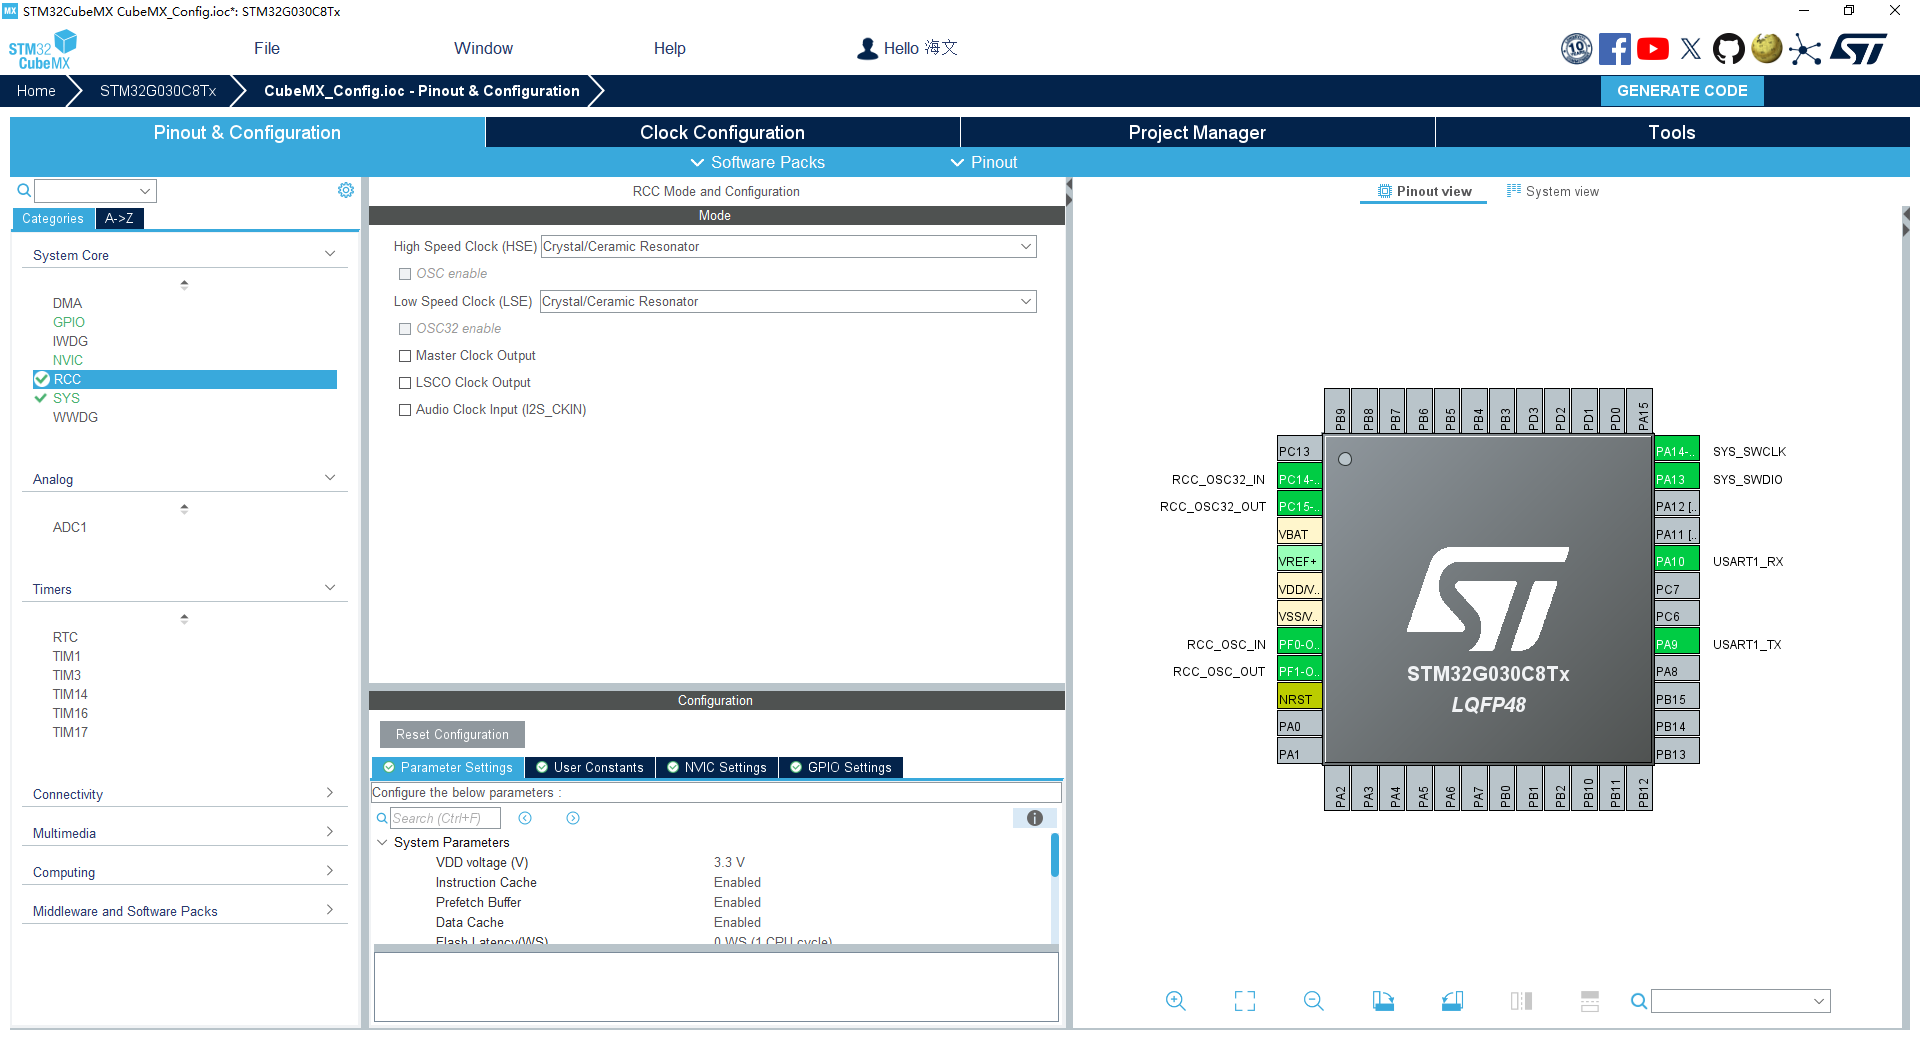The height and width of the screenshot is (1040, 1920).
Task: Click the GENERATE CODE button
Action: [1682, 91]
